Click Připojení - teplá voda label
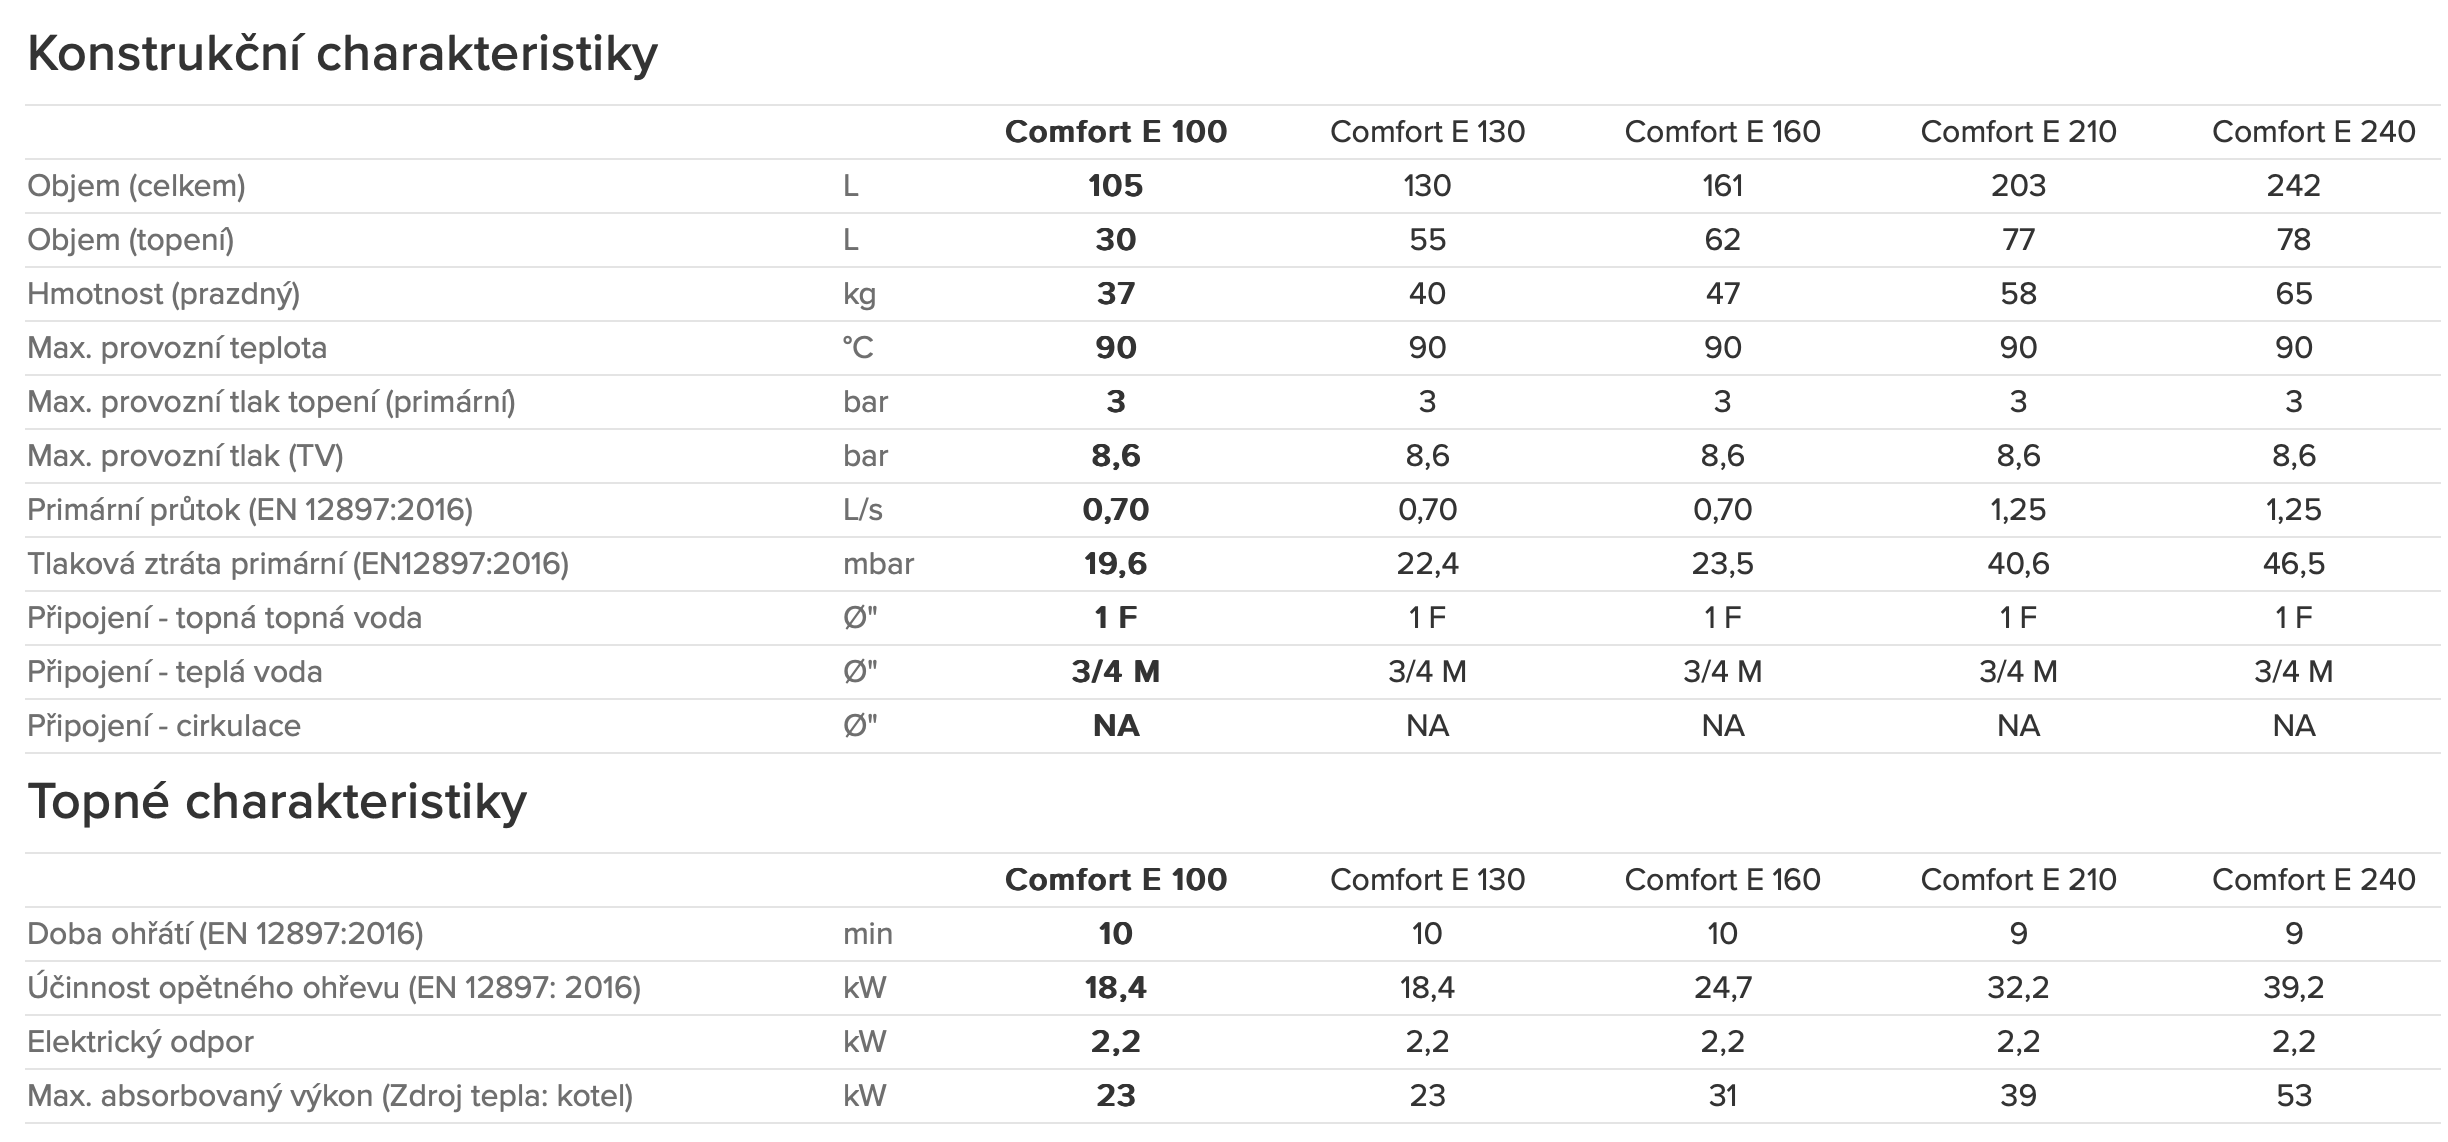Viewport: 2448px width, 1142px height. [x=175, y=672]
